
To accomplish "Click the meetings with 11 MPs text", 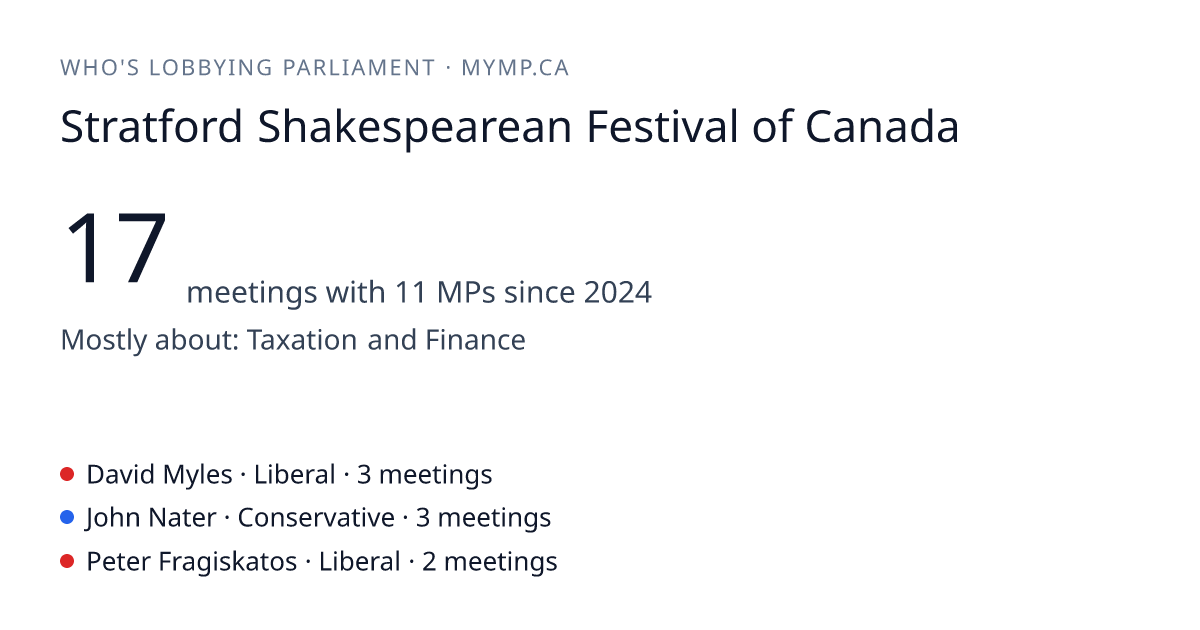I will point(341,293).
